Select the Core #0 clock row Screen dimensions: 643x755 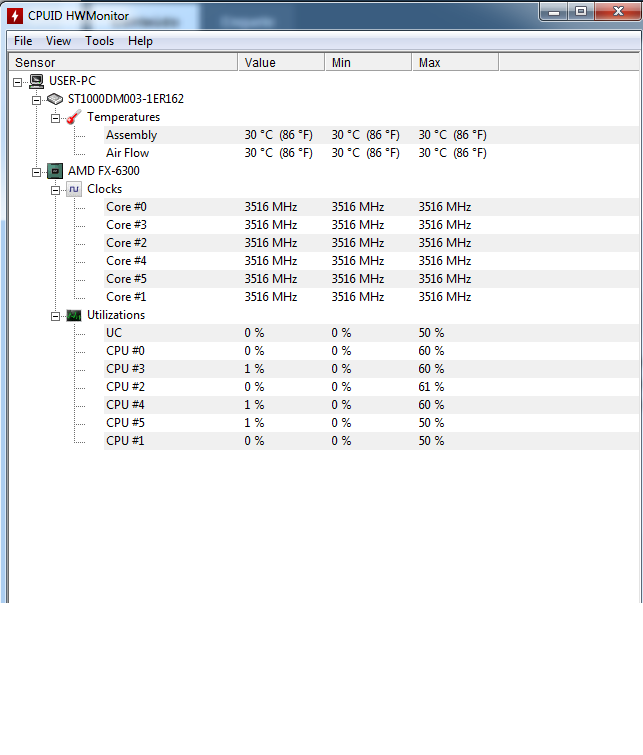[x=371, y=207]
